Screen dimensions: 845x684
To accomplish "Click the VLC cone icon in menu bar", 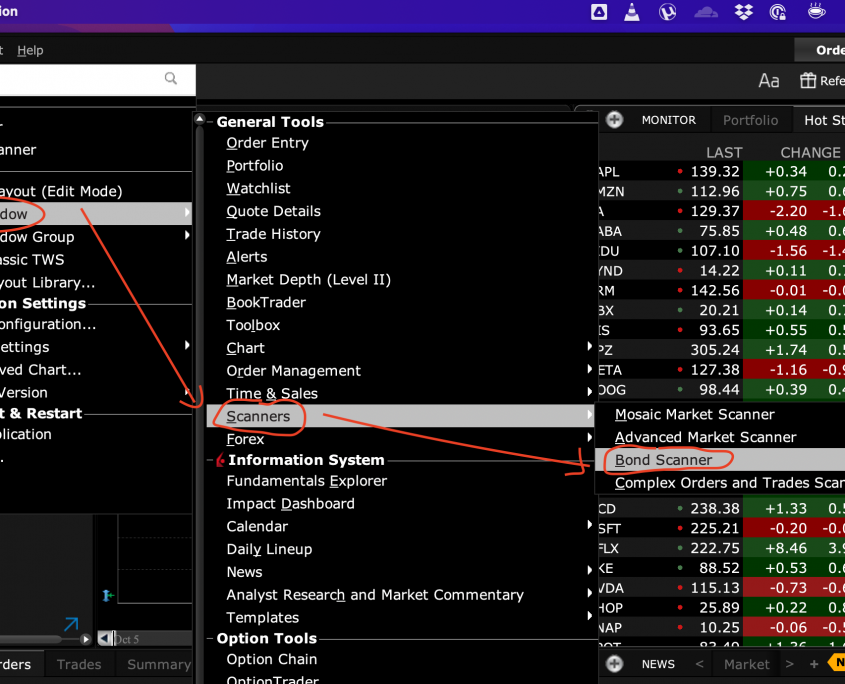I will pos(632,12).
